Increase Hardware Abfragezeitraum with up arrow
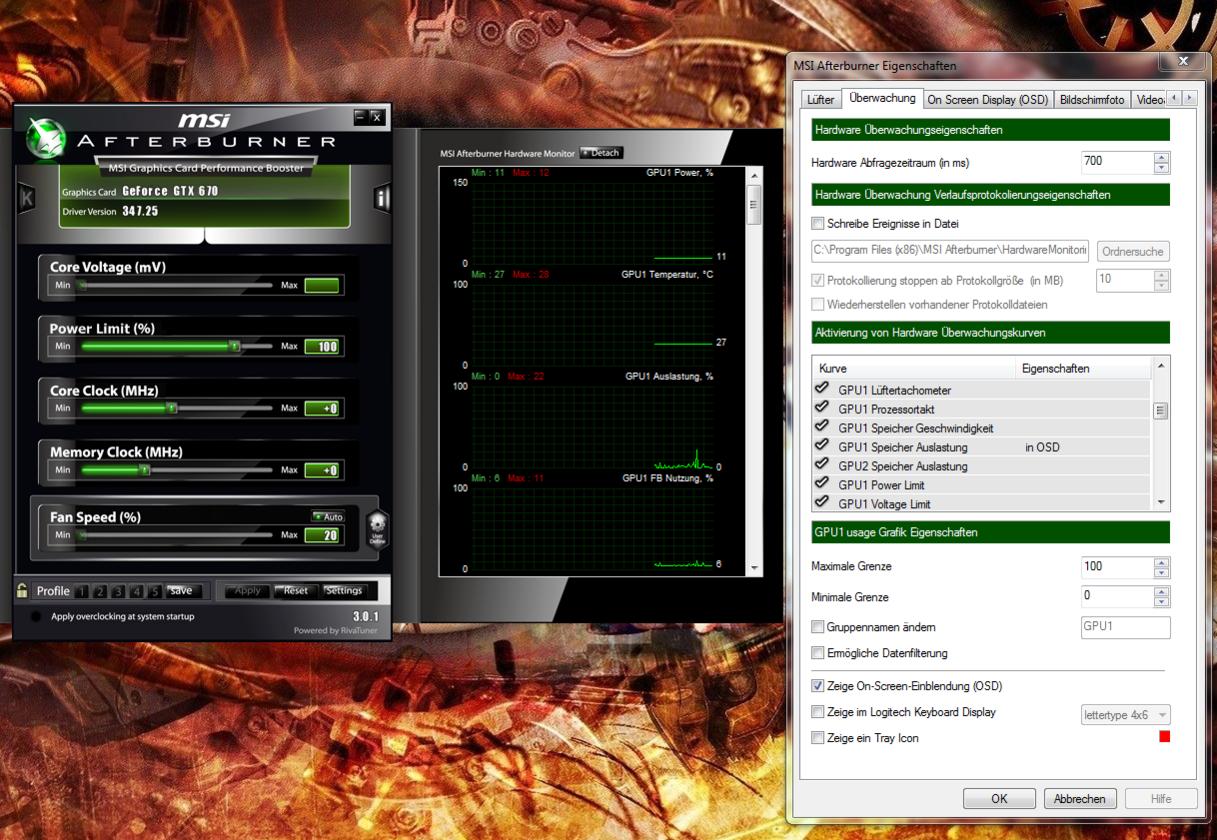 coord(1161,157)
